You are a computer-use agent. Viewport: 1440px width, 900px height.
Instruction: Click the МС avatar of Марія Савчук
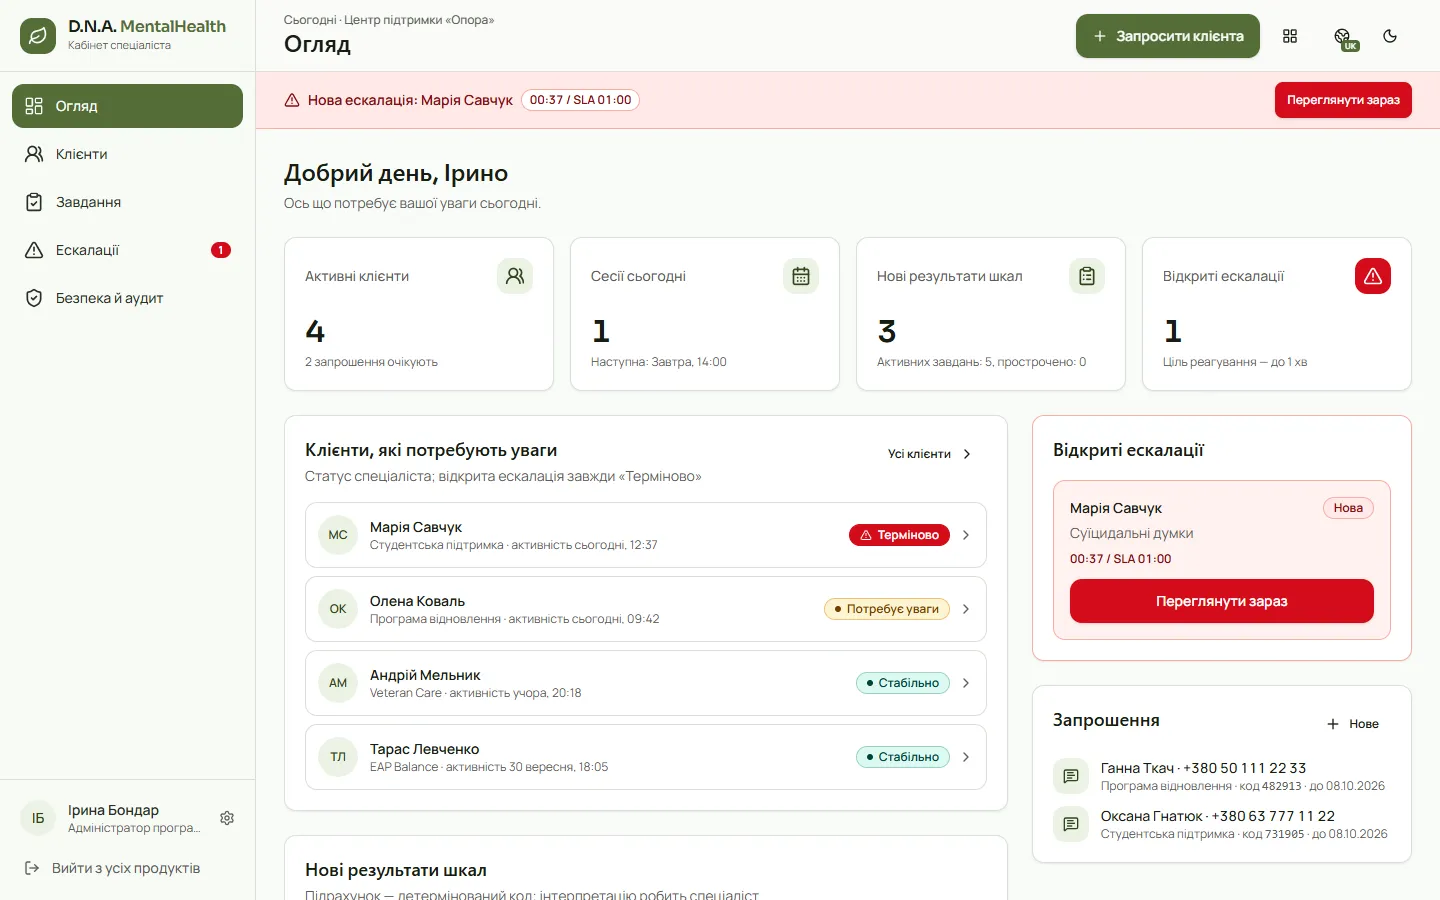338,535
